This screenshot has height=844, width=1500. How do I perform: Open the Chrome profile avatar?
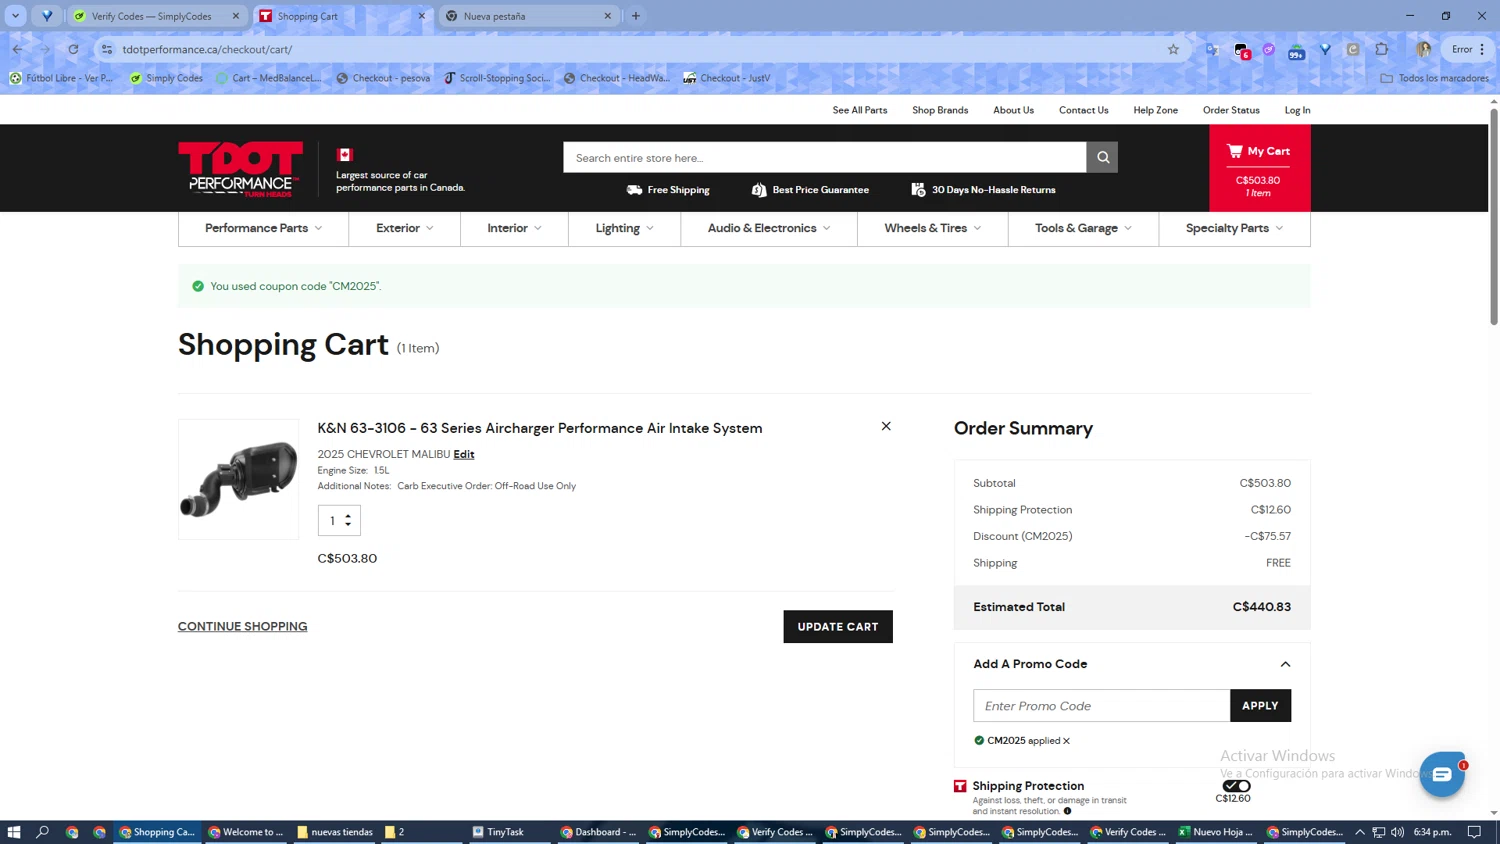1424,49
